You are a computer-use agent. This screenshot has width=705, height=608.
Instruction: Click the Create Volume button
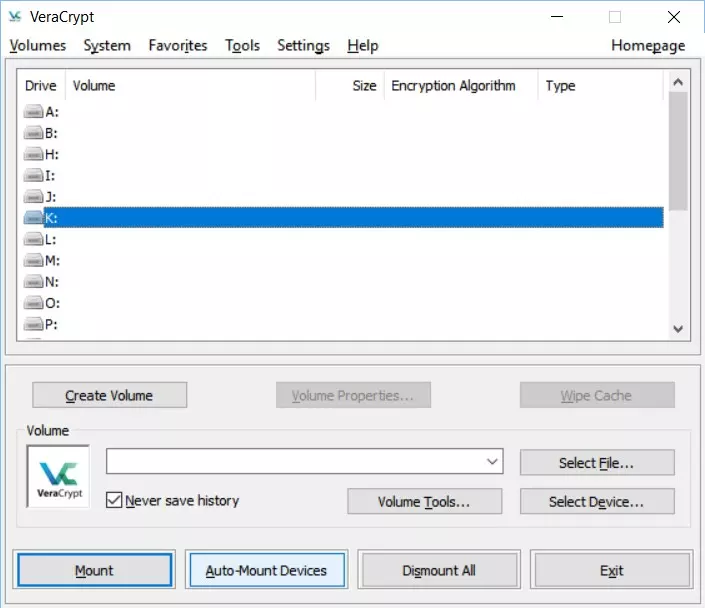[109, 395]
